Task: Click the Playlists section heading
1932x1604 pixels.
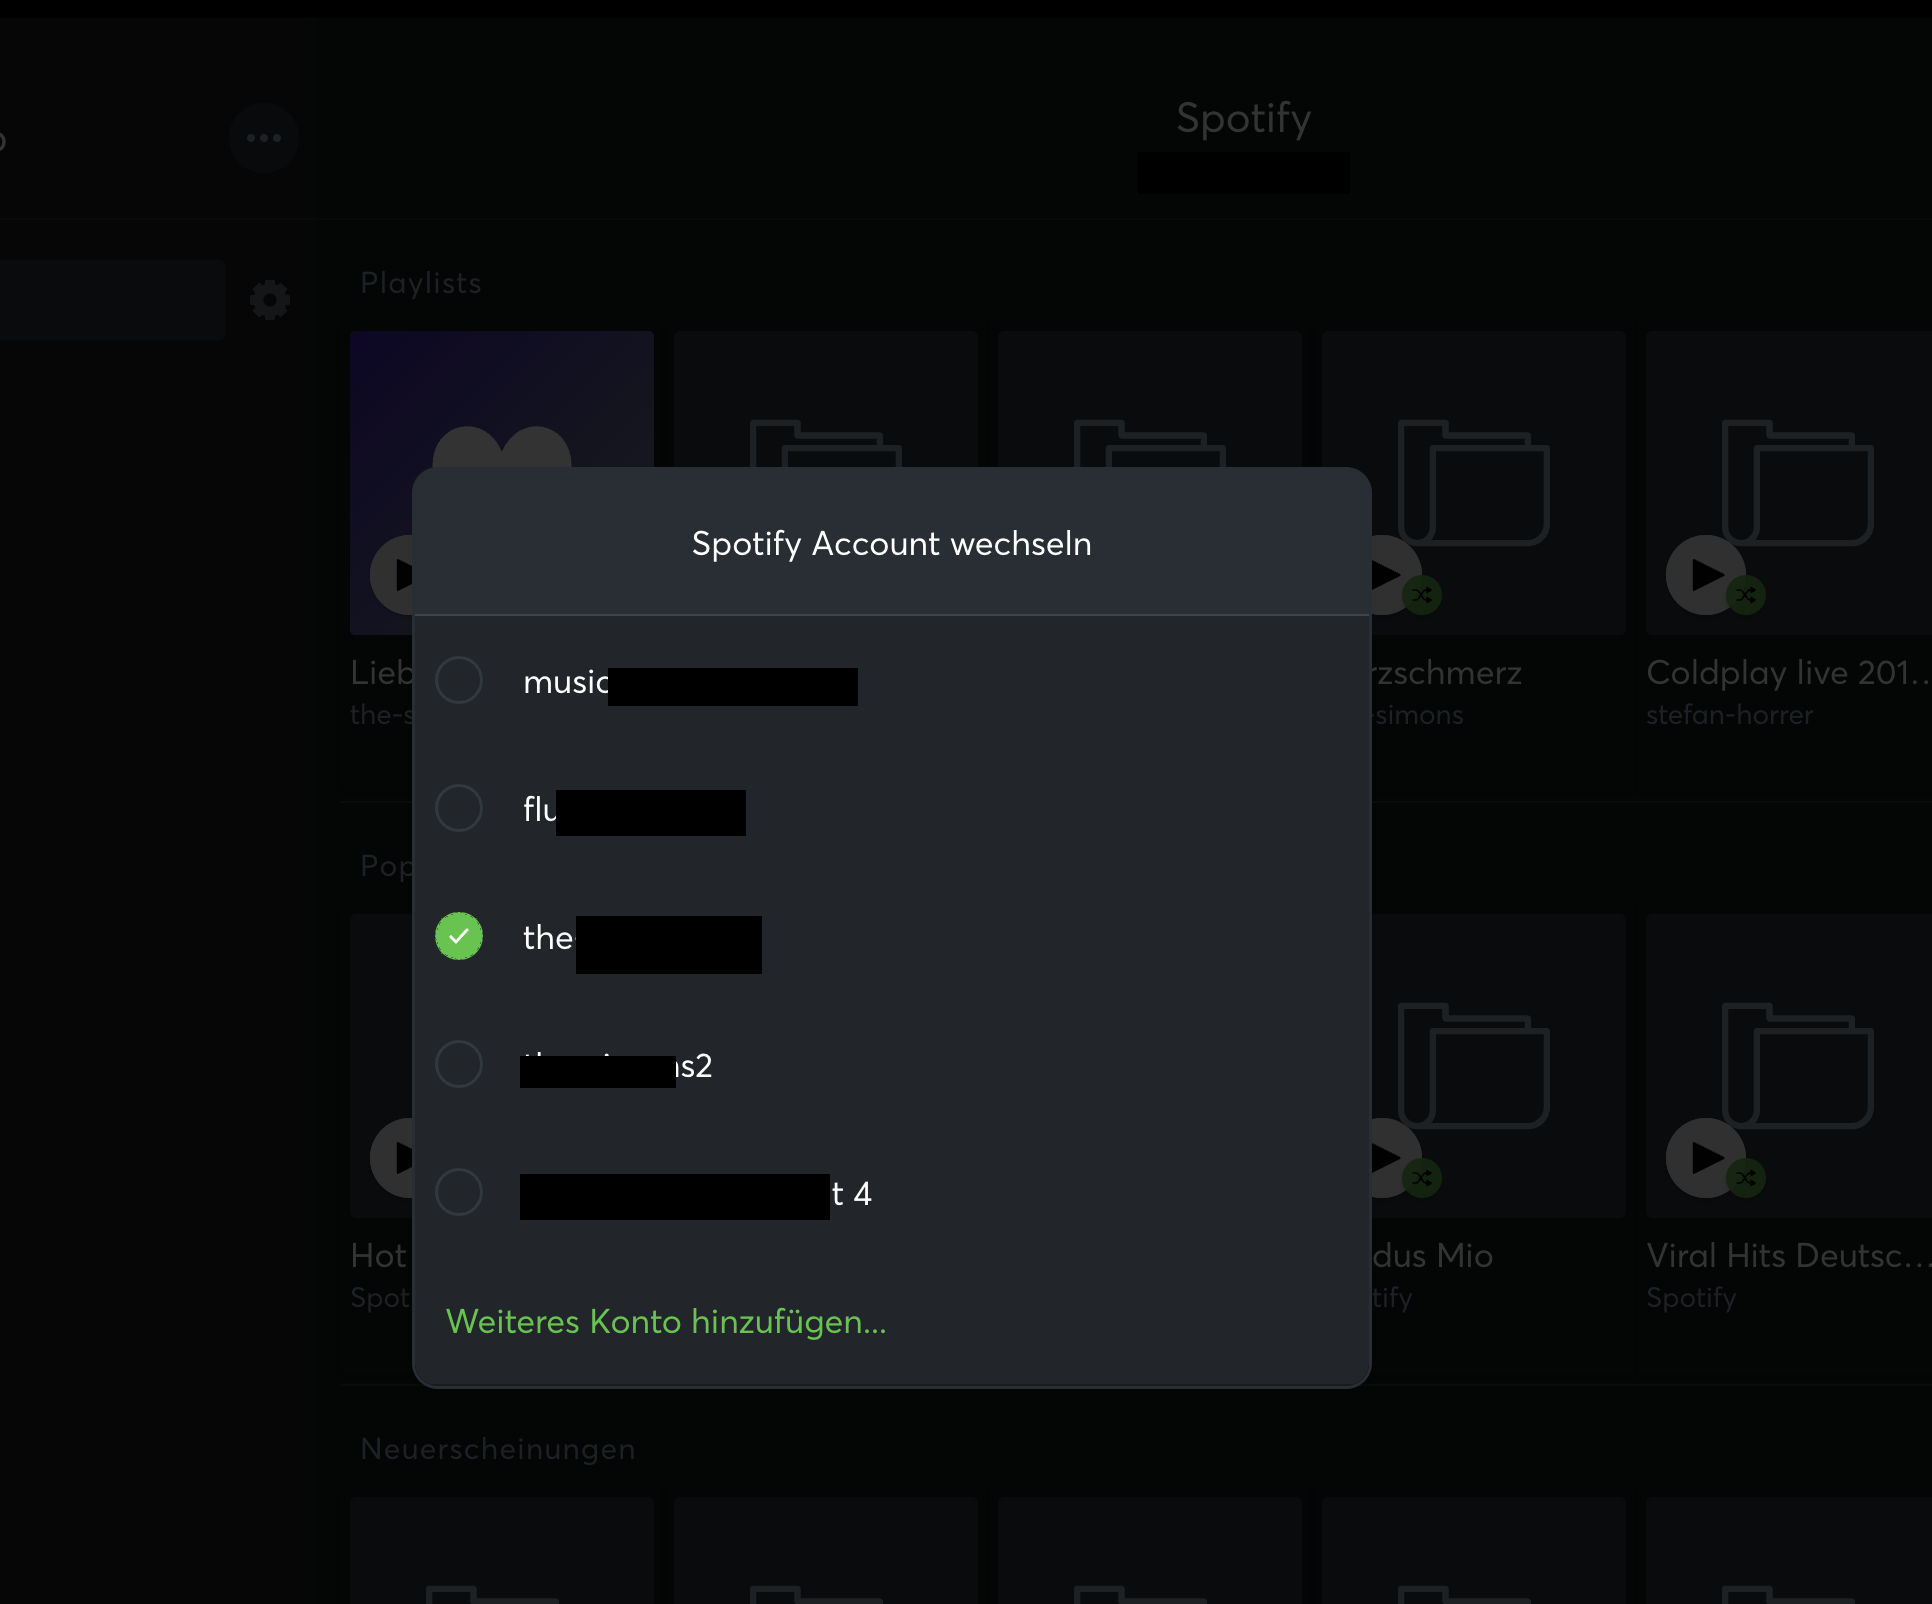Action: click(421, 283)
